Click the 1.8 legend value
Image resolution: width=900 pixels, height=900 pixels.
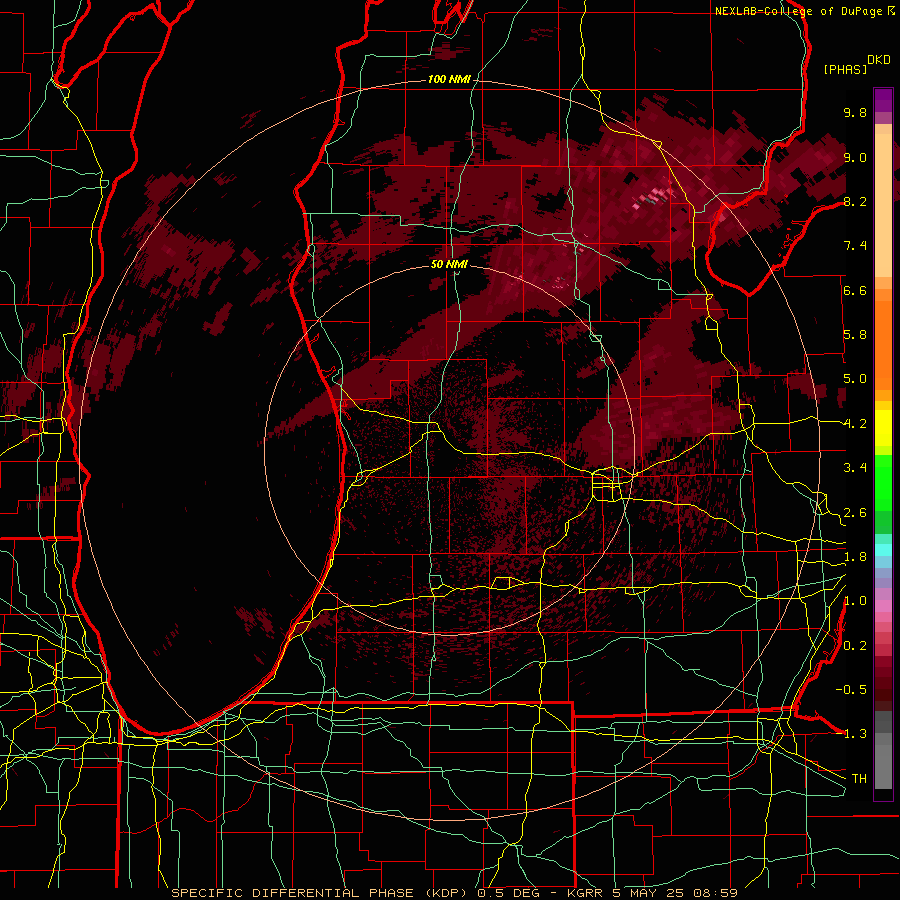click(855, 557)
